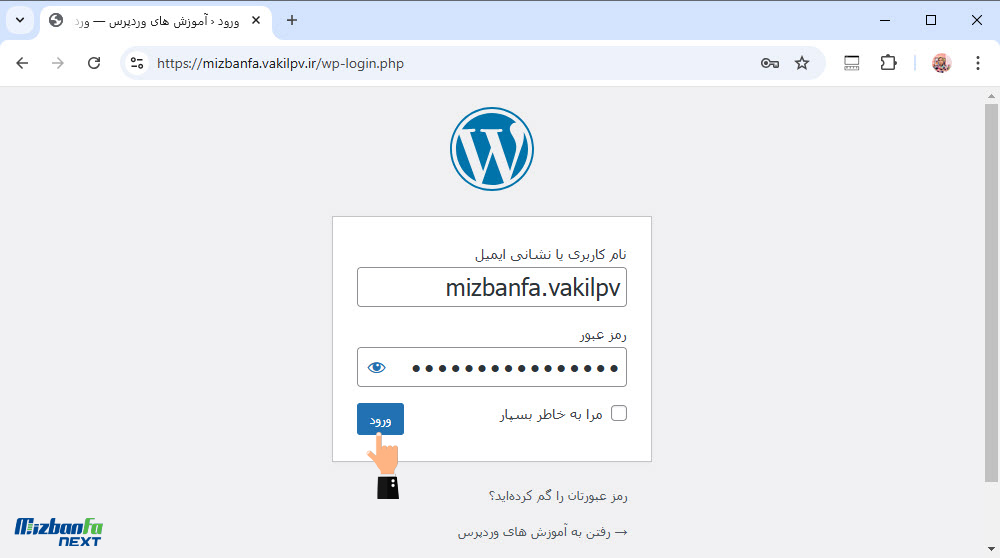This screenshot has width=1000, height=558.
Task: Select the WordPress login tab
Action: click(156, 21)
